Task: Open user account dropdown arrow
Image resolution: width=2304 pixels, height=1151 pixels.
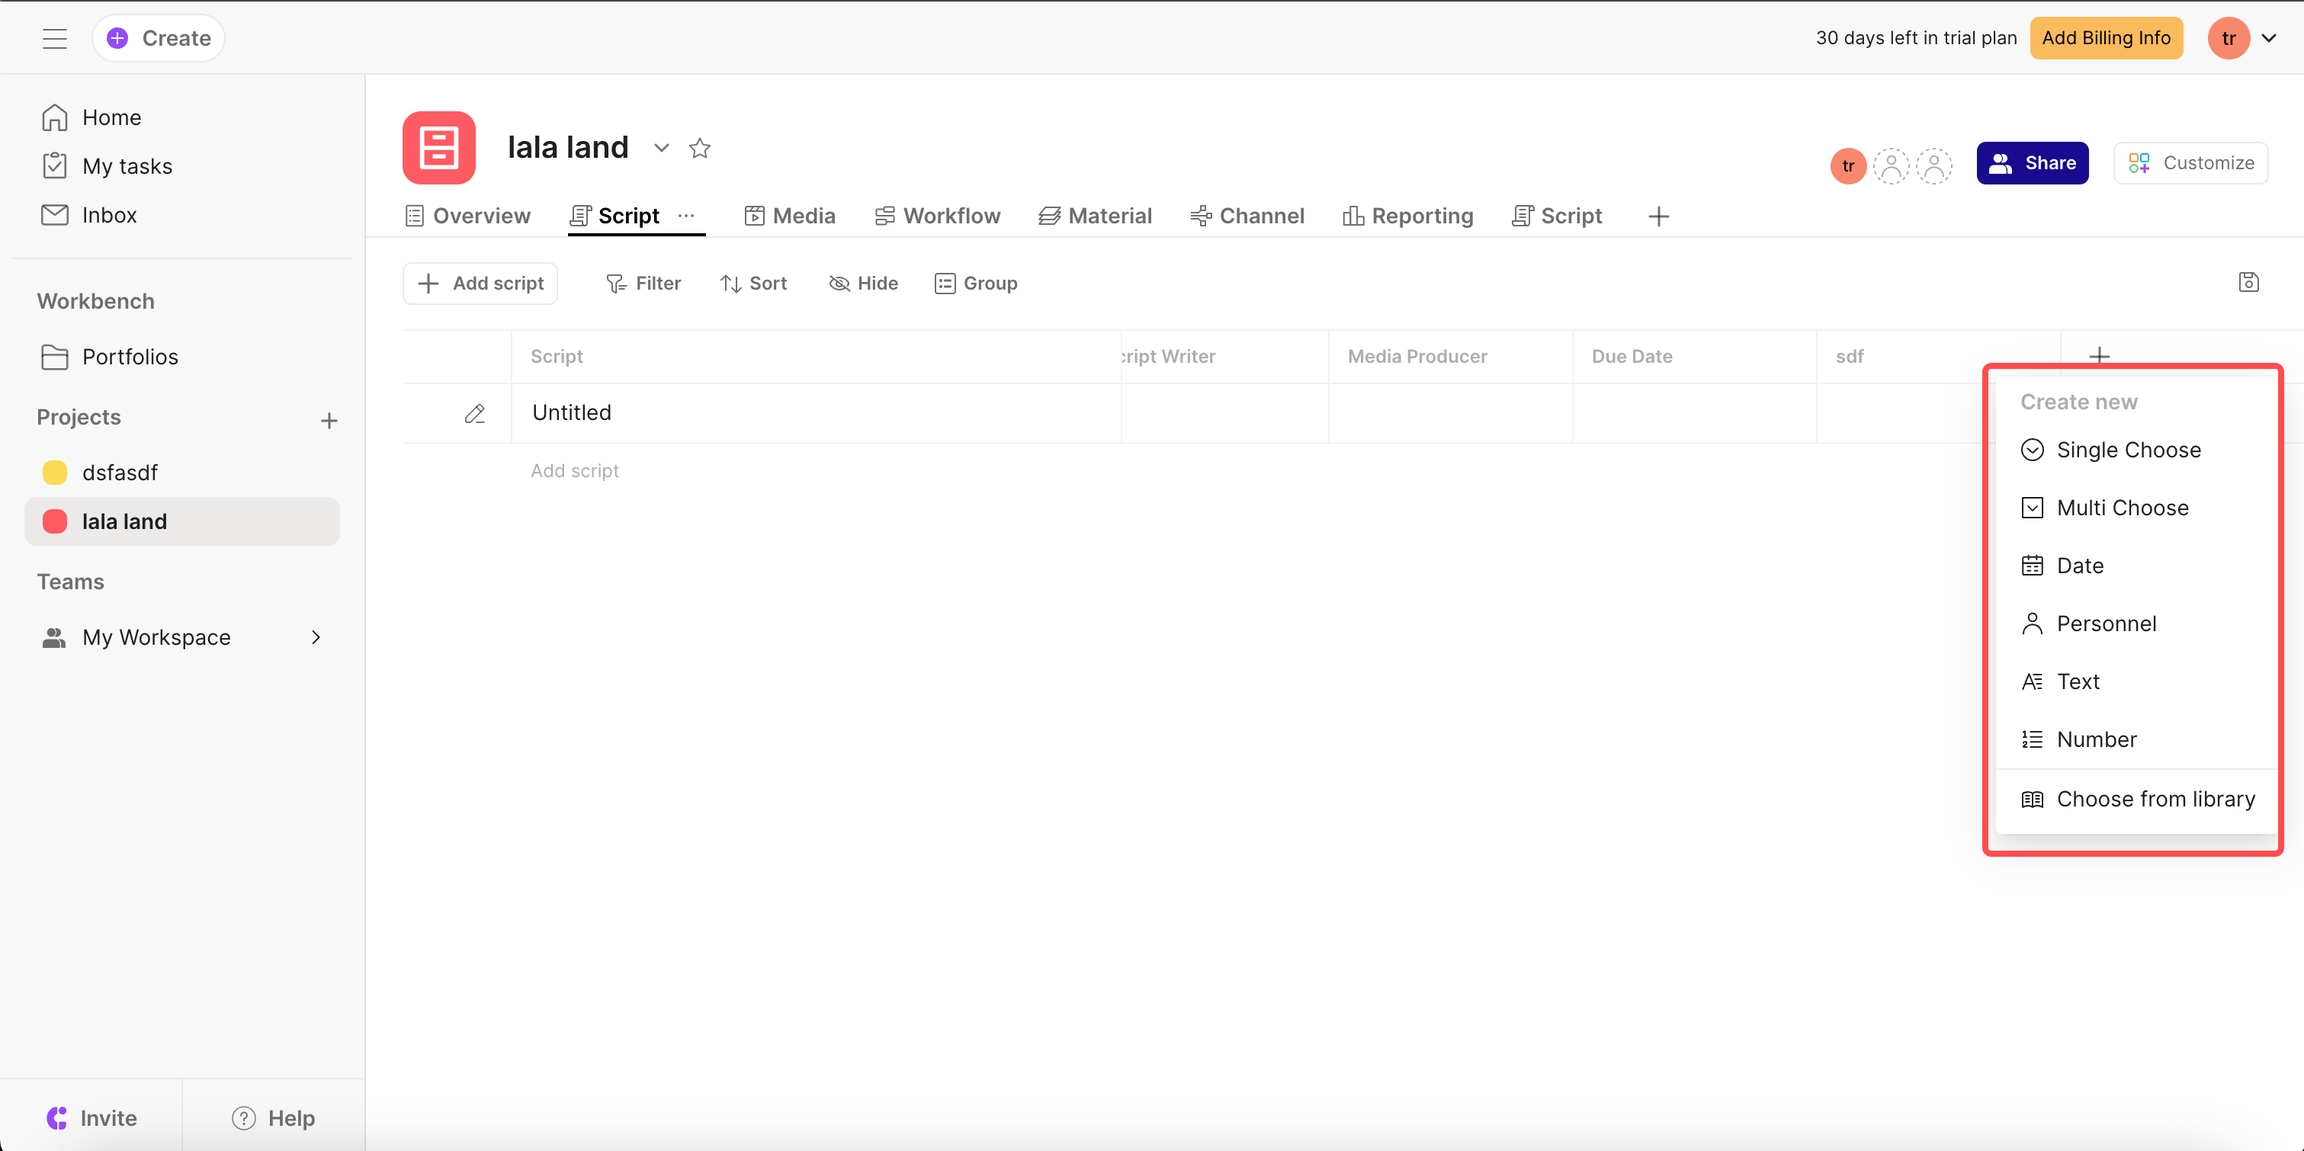Action: (x=2269, y=38)
